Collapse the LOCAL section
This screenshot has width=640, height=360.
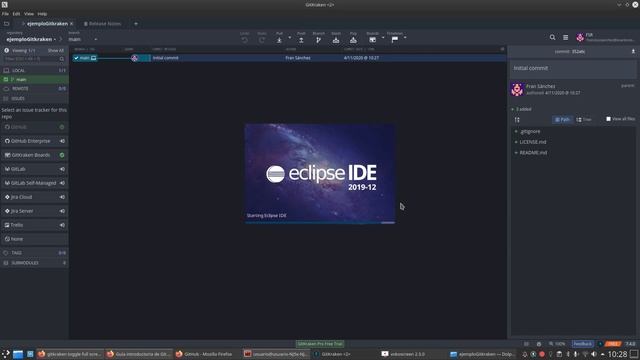34,70
